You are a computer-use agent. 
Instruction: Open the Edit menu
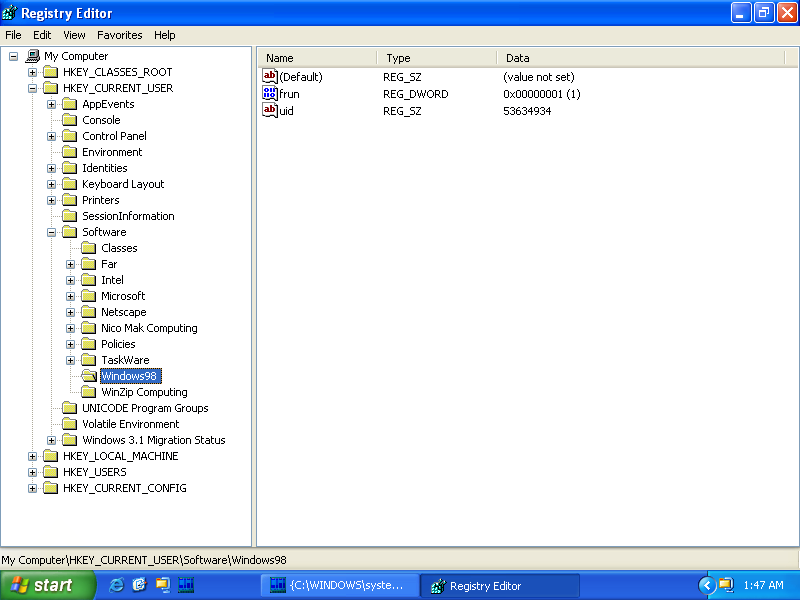tap(42, 35)
